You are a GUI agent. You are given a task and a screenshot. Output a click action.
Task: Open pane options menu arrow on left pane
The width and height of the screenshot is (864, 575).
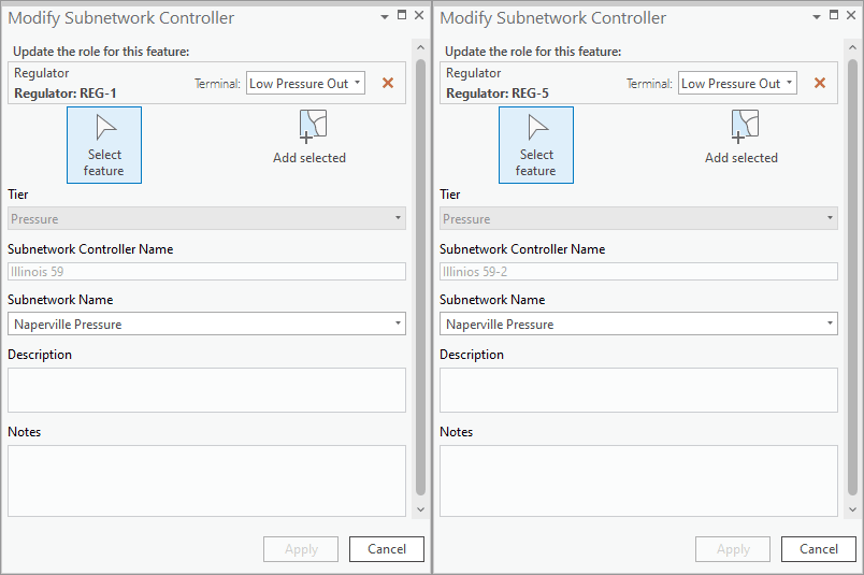[385, 16]
